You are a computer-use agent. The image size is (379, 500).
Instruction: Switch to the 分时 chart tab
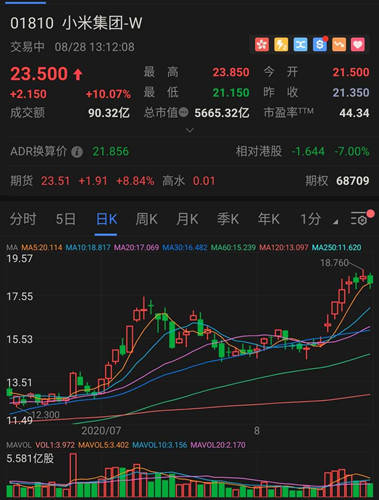click(x=23, y=219)
